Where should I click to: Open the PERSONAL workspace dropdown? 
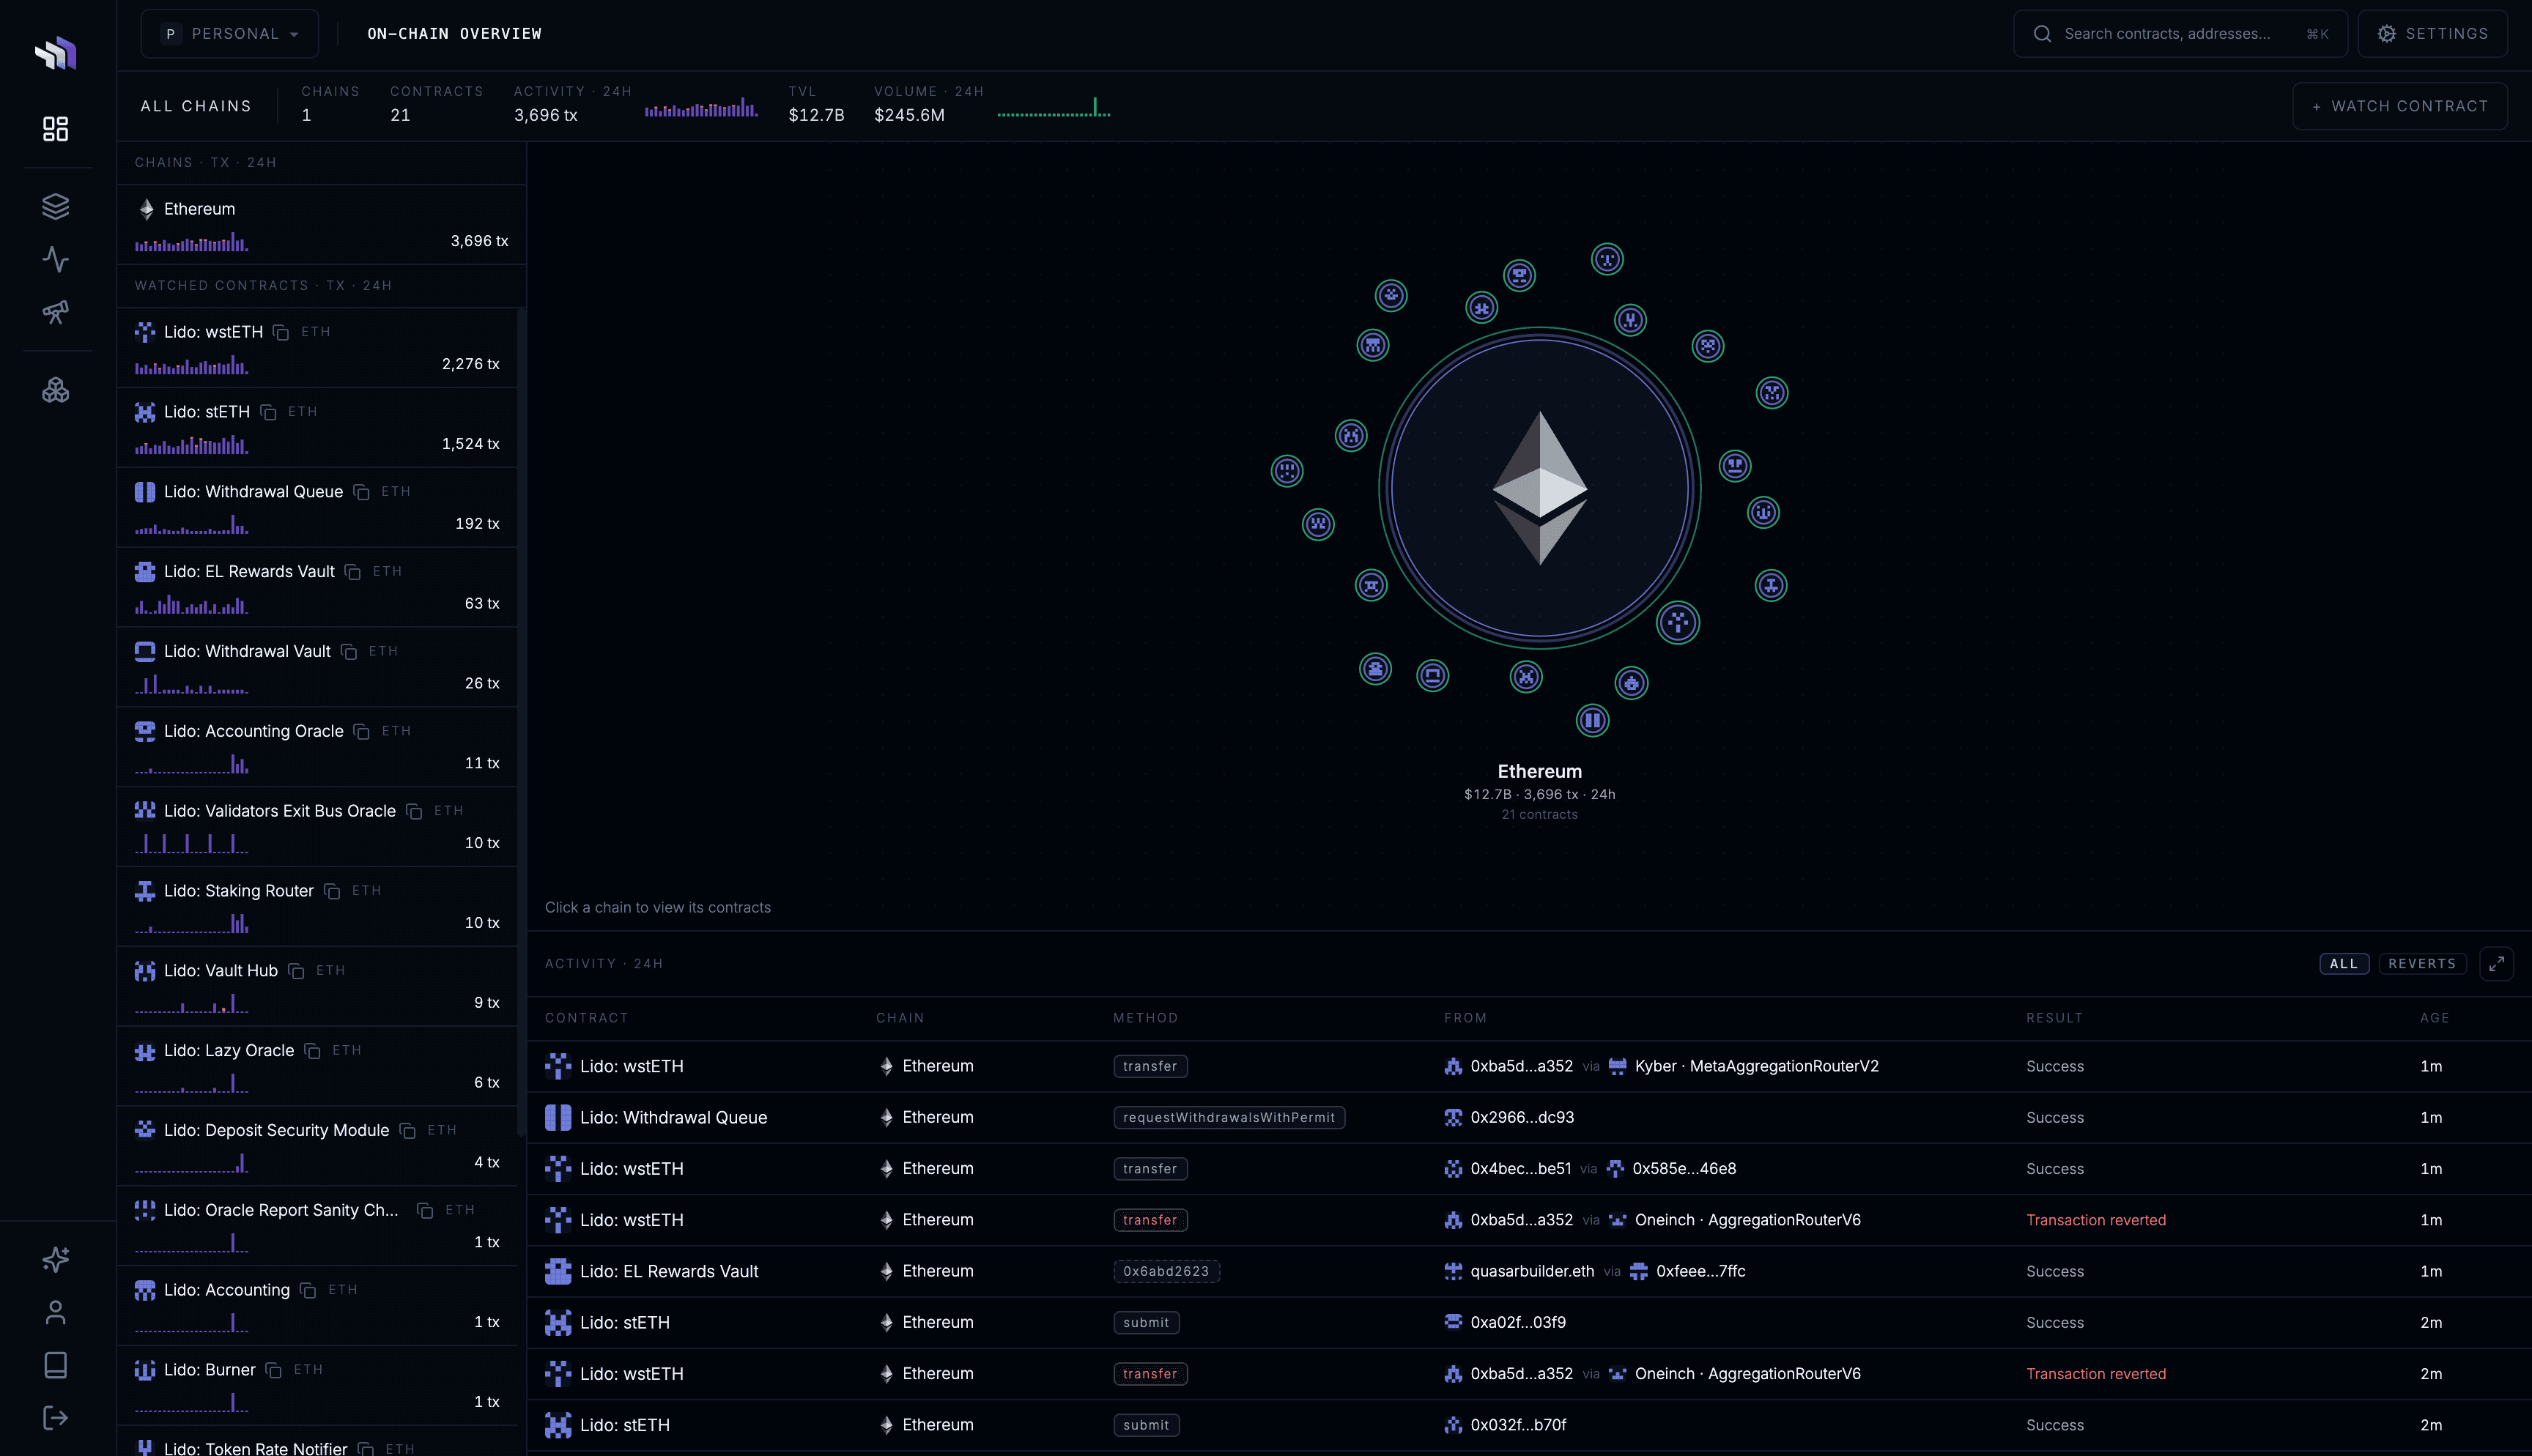(230, 34)
